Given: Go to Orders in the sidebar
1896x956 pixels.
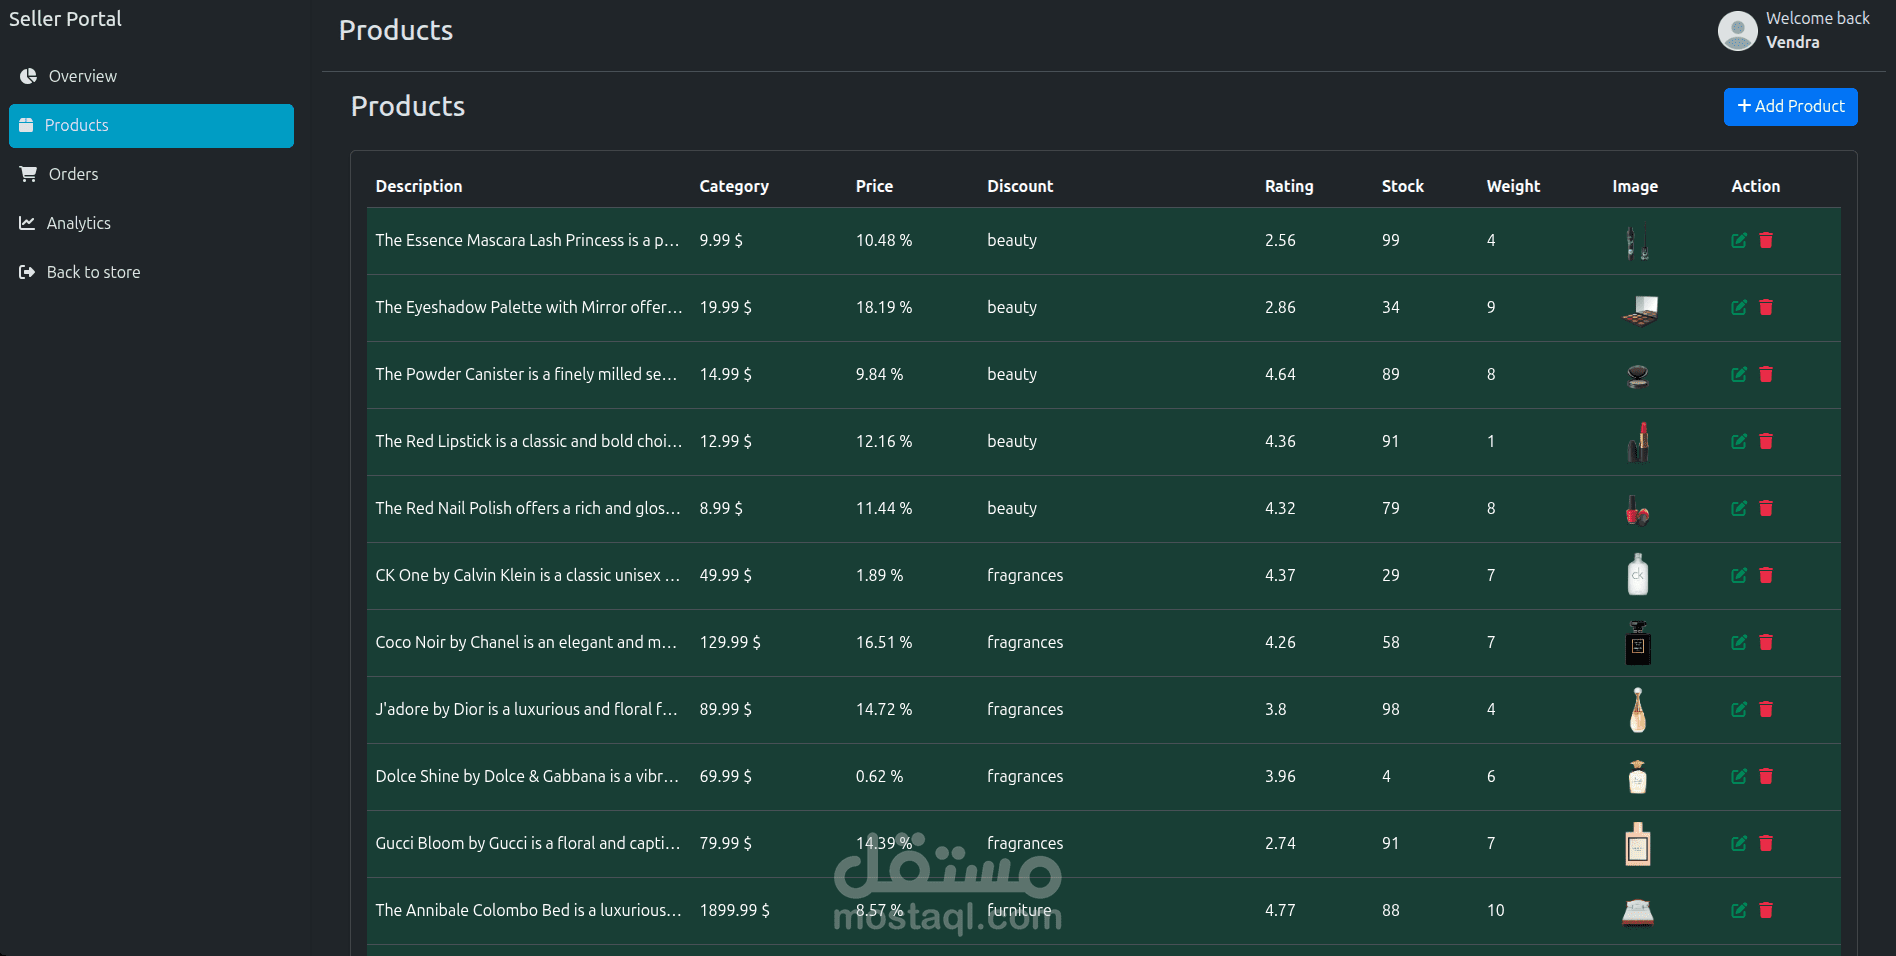Looking at the screenshot, I should (x=73, y=174).
